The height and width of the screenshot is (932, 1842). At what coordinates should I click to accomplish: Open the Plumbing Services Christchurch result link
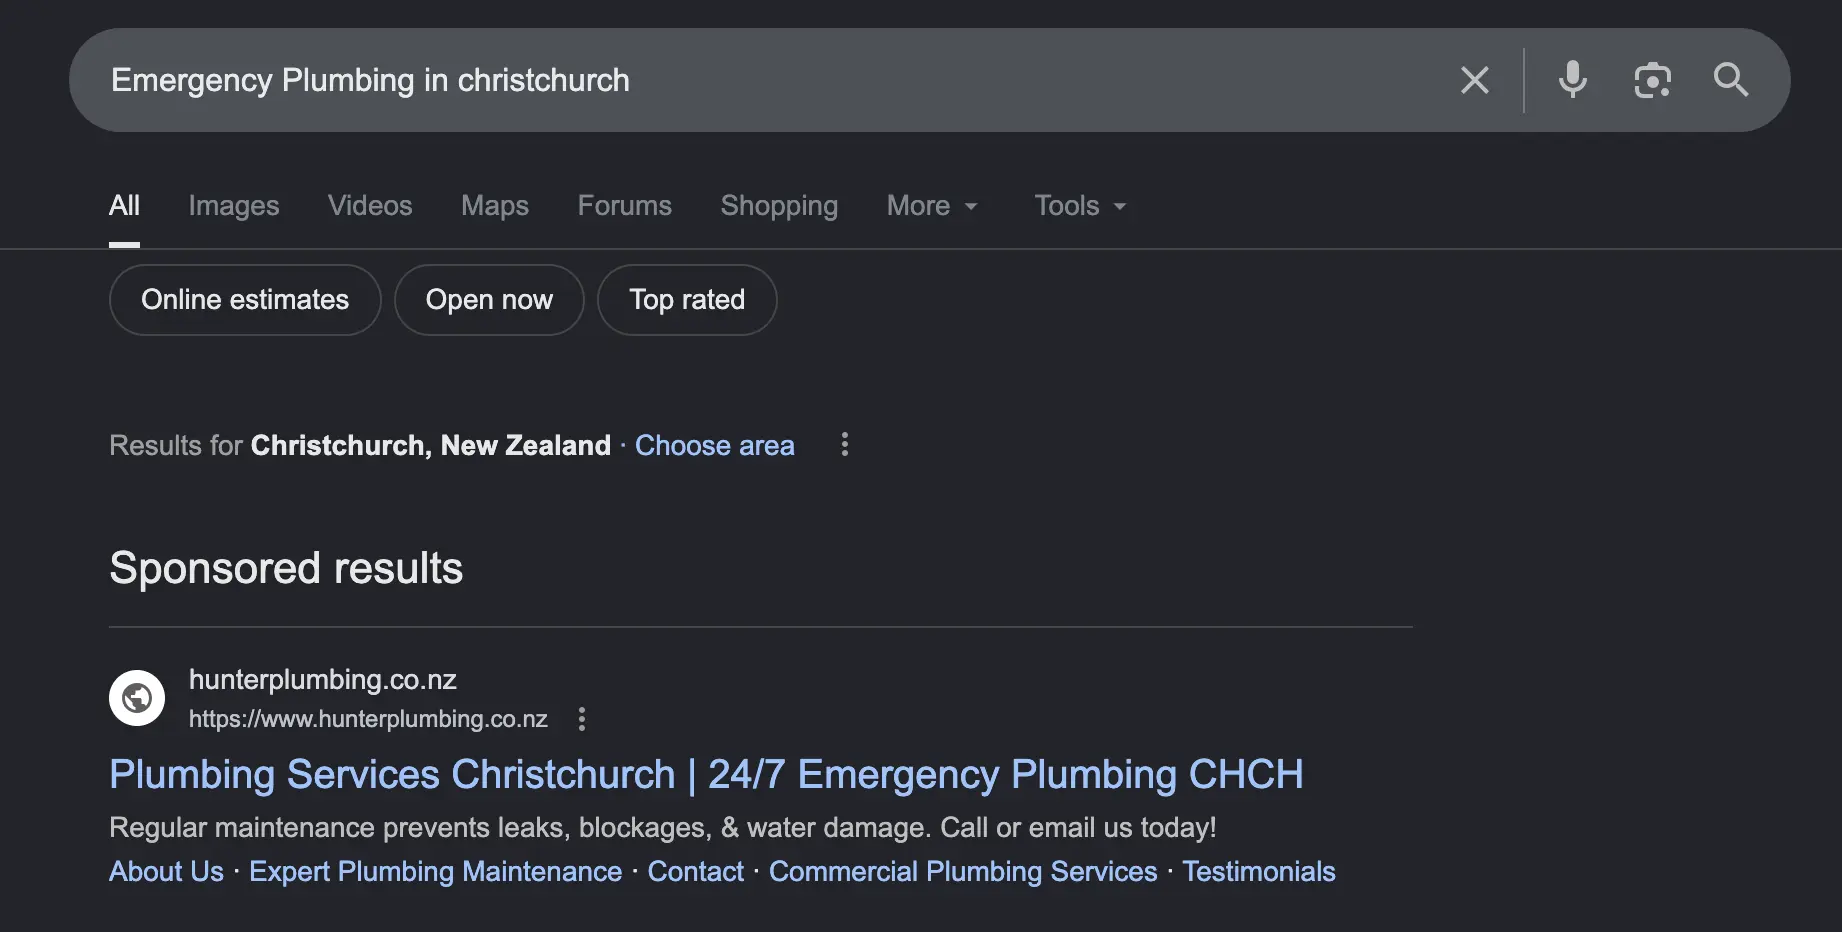click(706, 774)
